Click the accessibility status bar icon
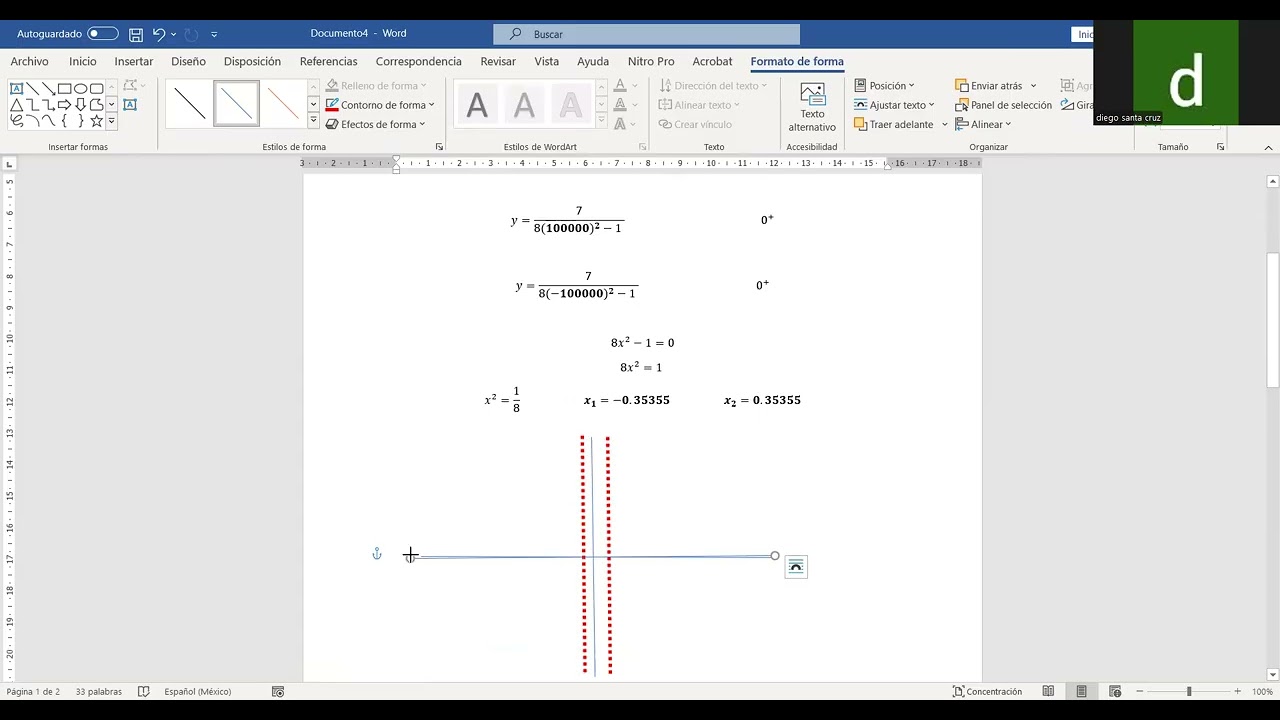 click(x=278, y=691)
